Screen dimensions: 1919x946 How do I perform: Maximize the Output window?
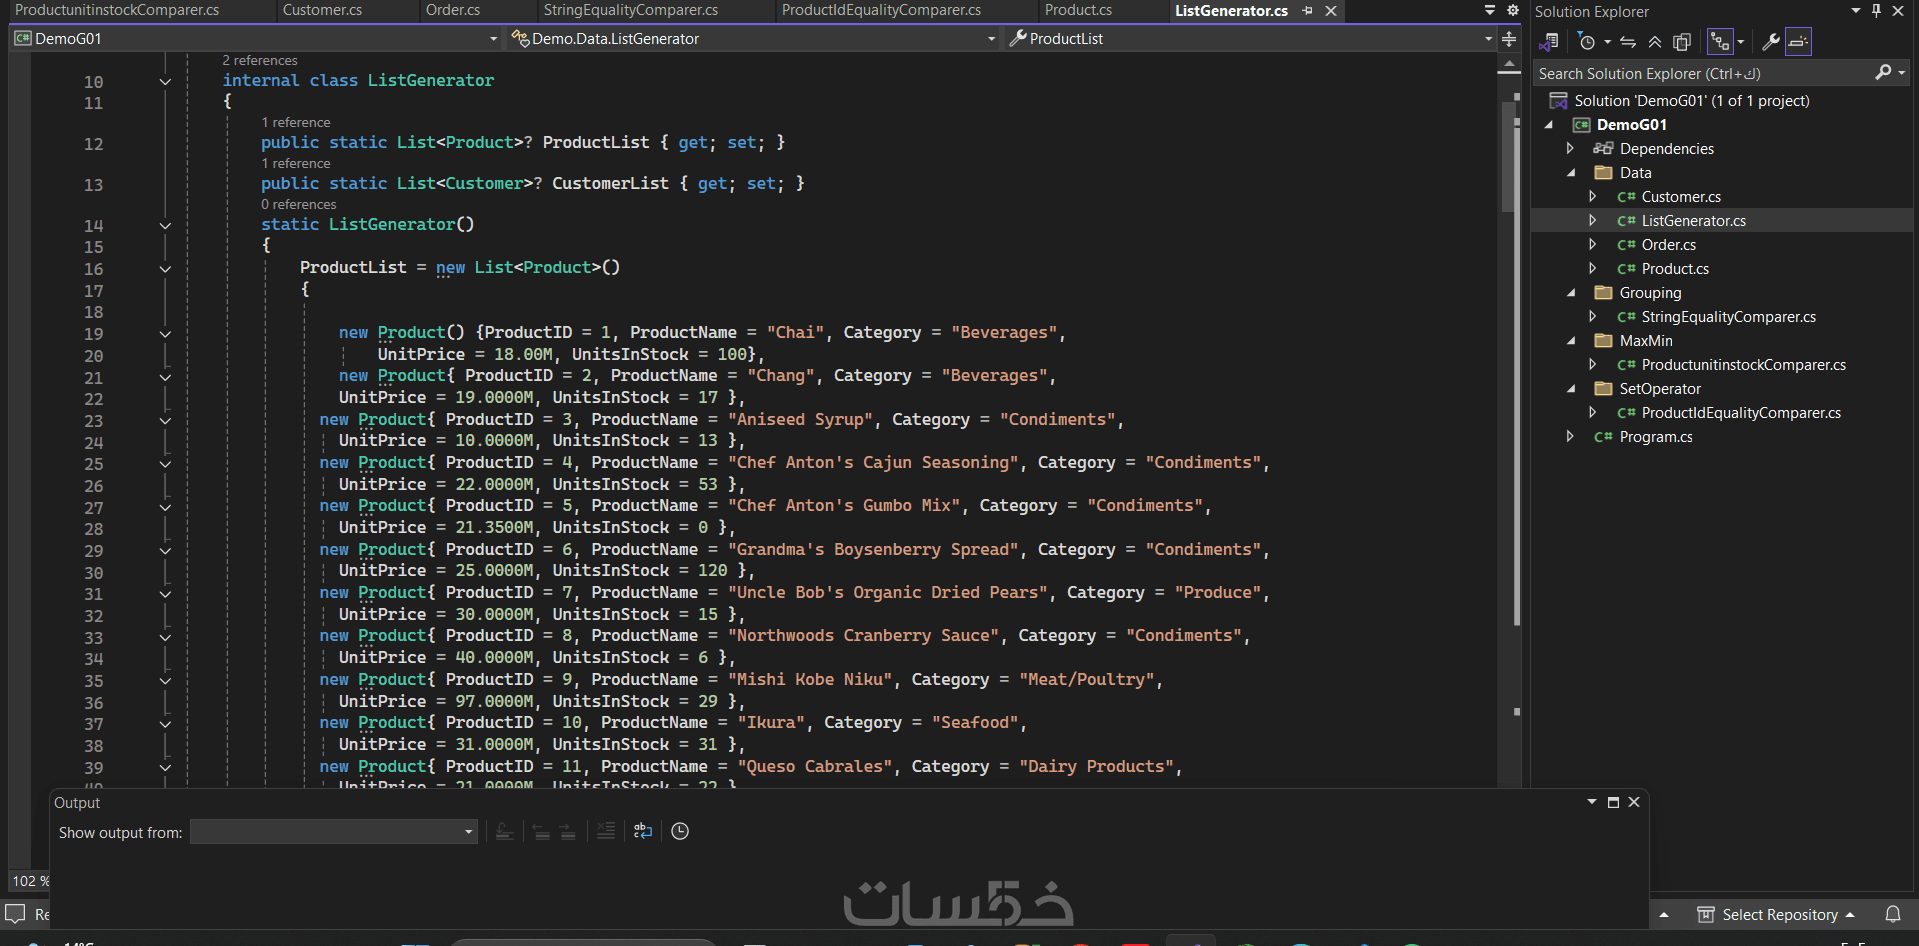[x=1613, y=802]
